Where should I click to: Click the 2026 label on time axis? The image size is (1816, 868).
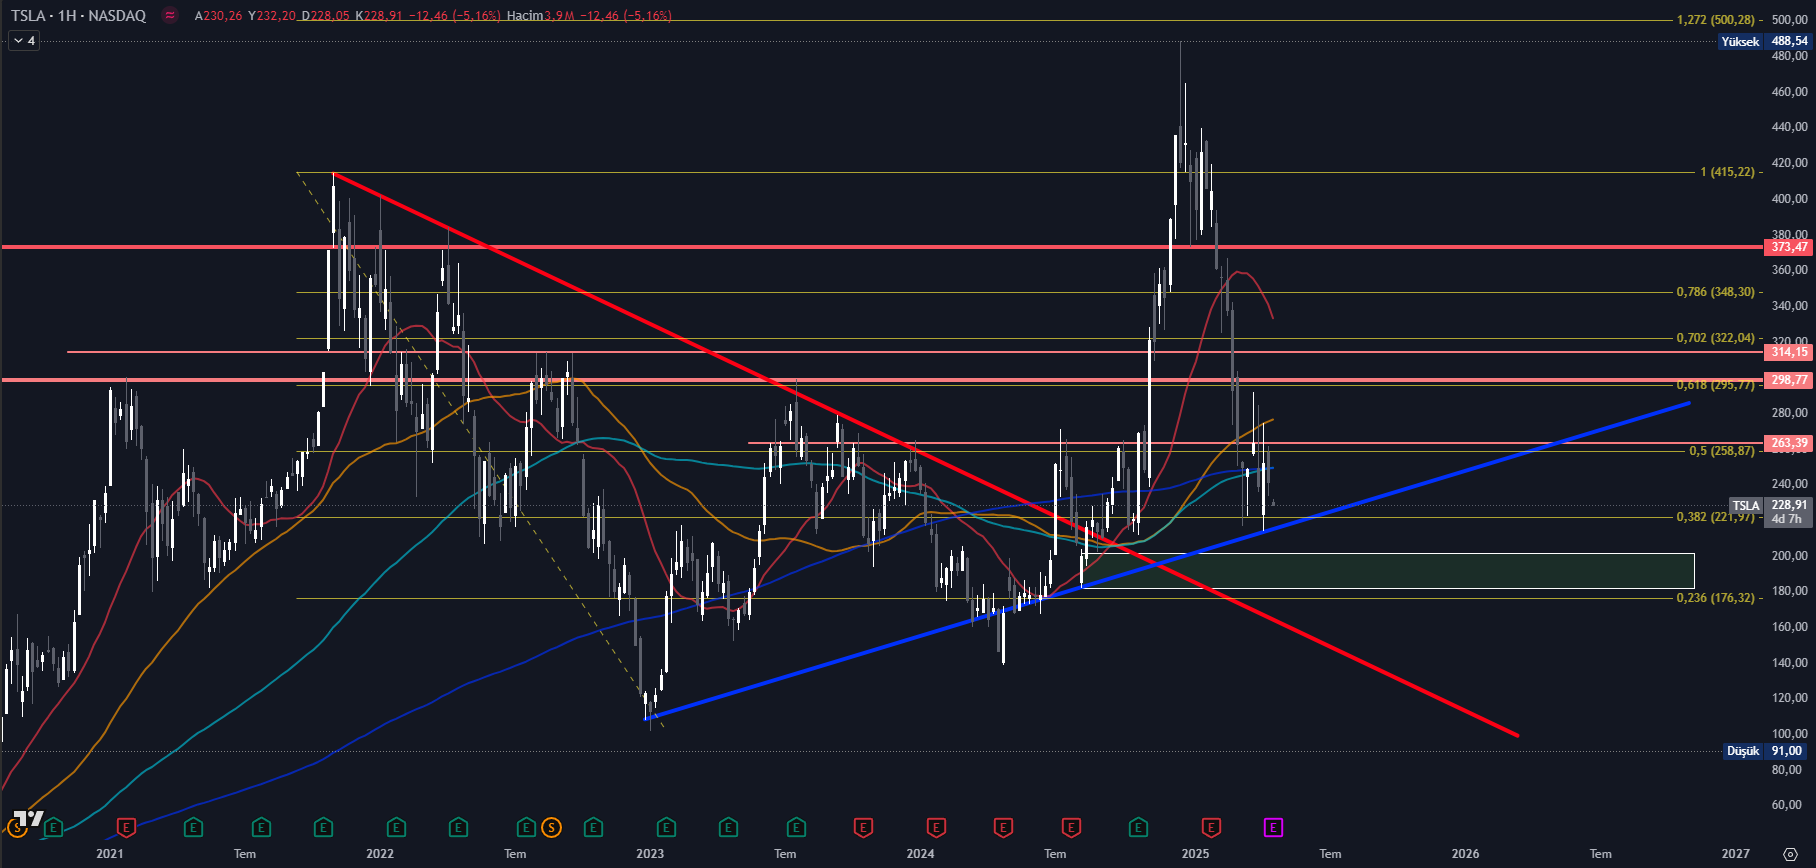click(1465, 853)
